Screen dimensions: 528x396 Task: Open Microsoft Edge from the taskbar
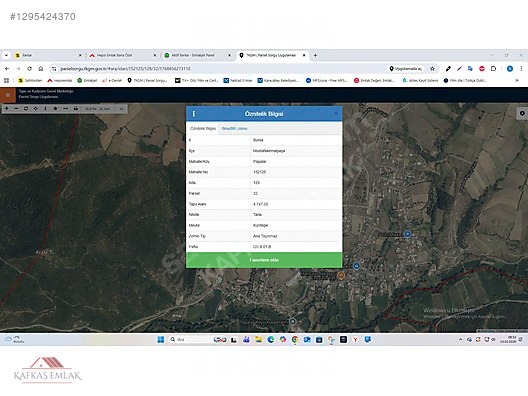[x=270, y=339]
